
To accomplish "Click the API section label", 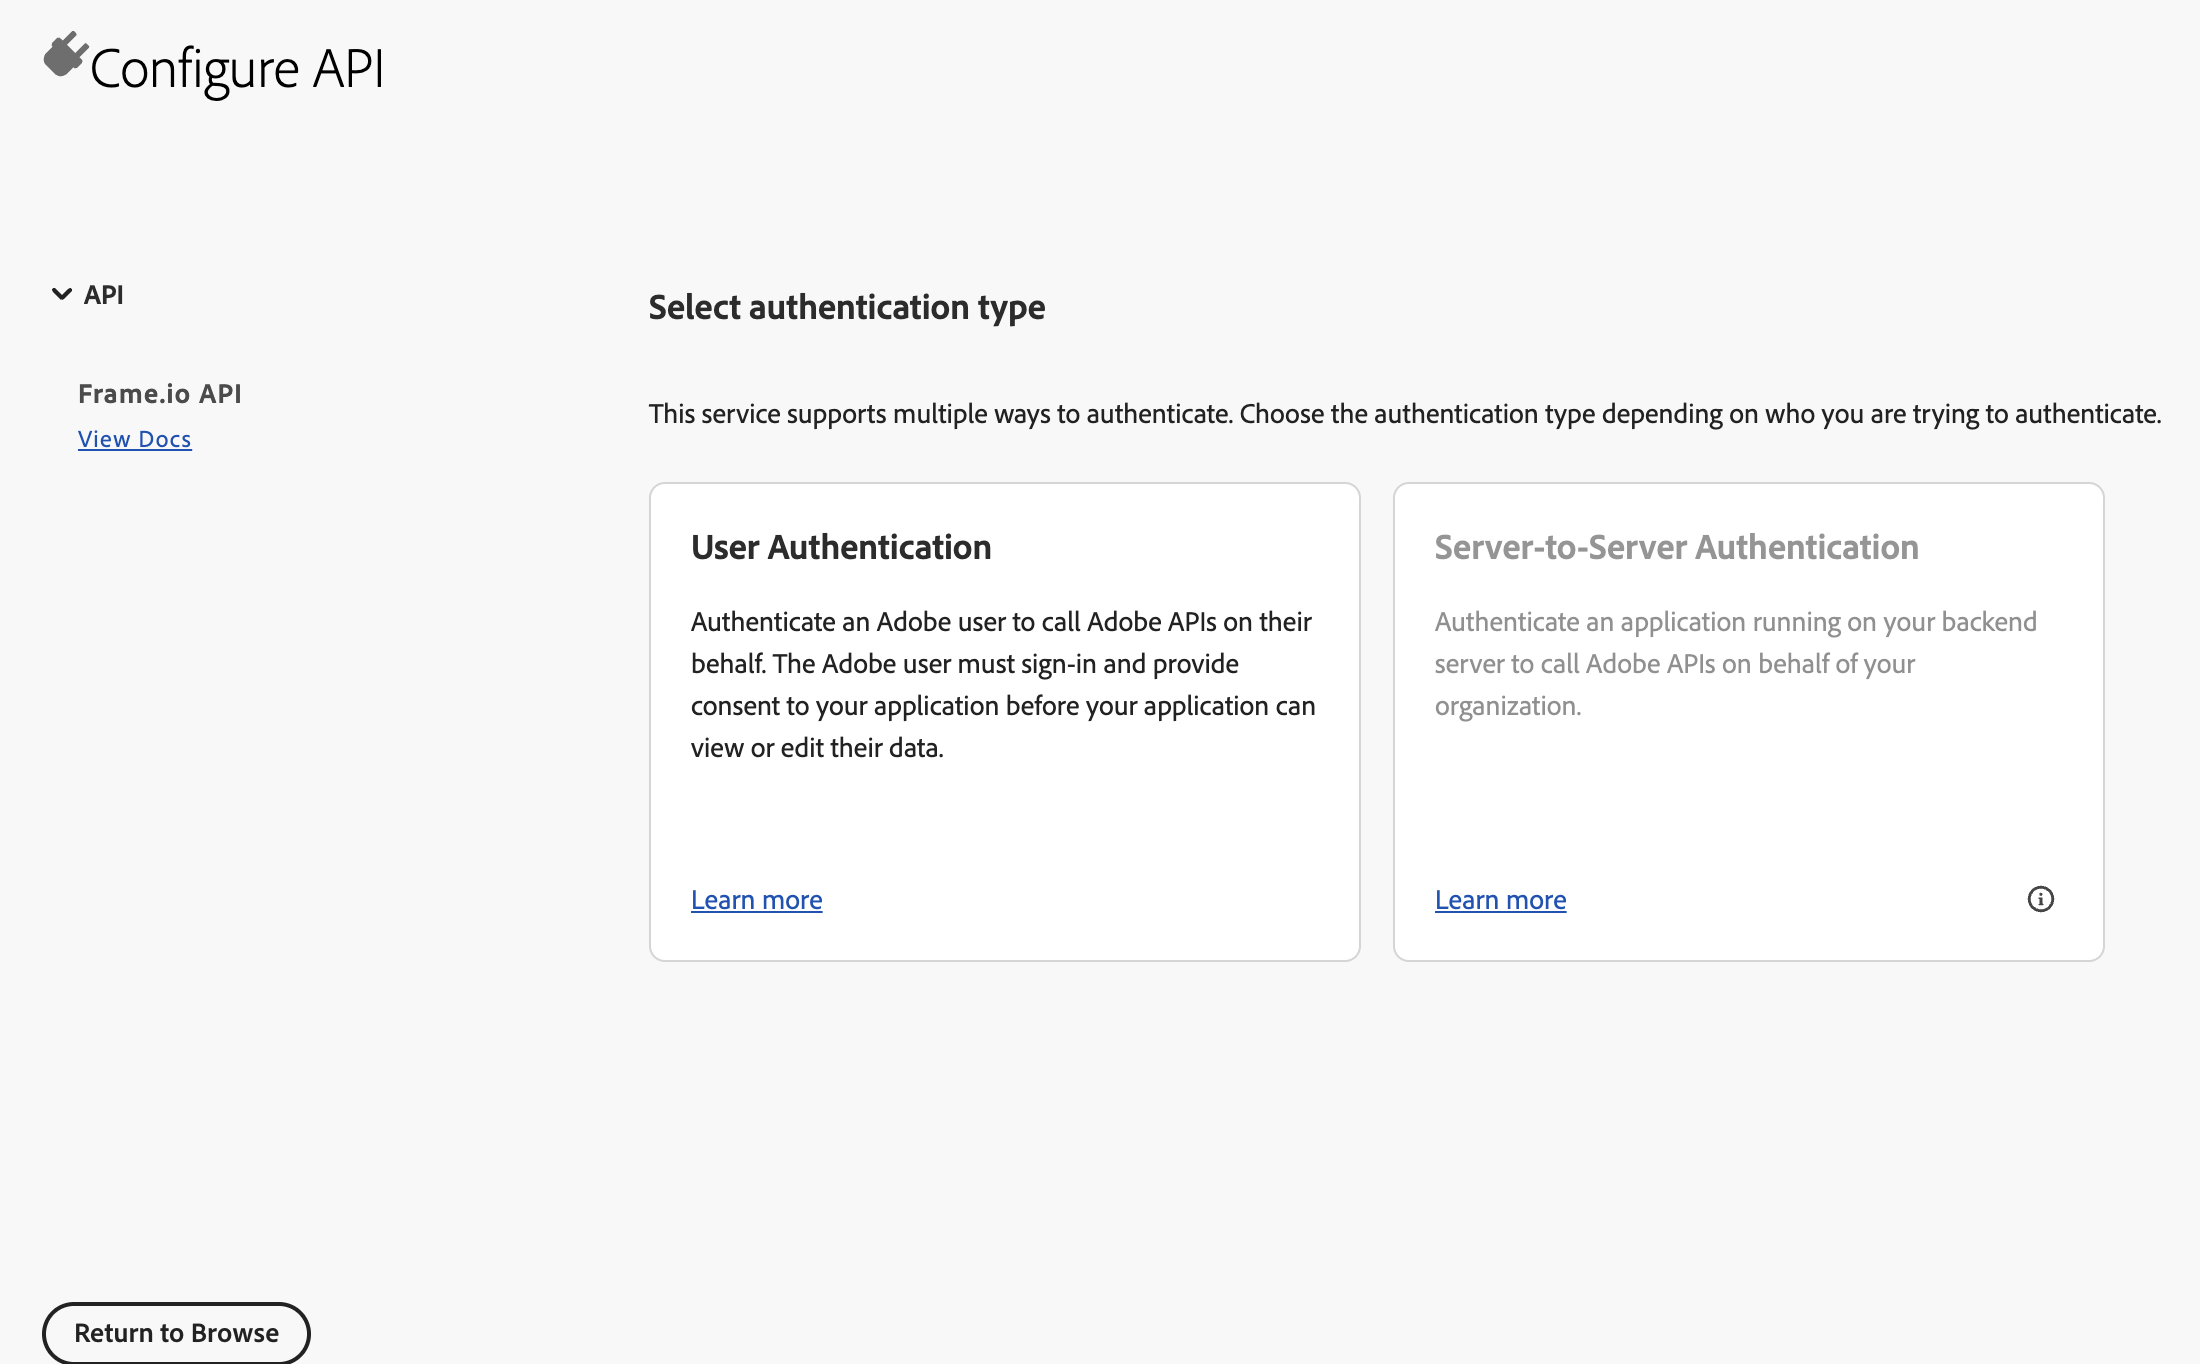I will (104, 295).
